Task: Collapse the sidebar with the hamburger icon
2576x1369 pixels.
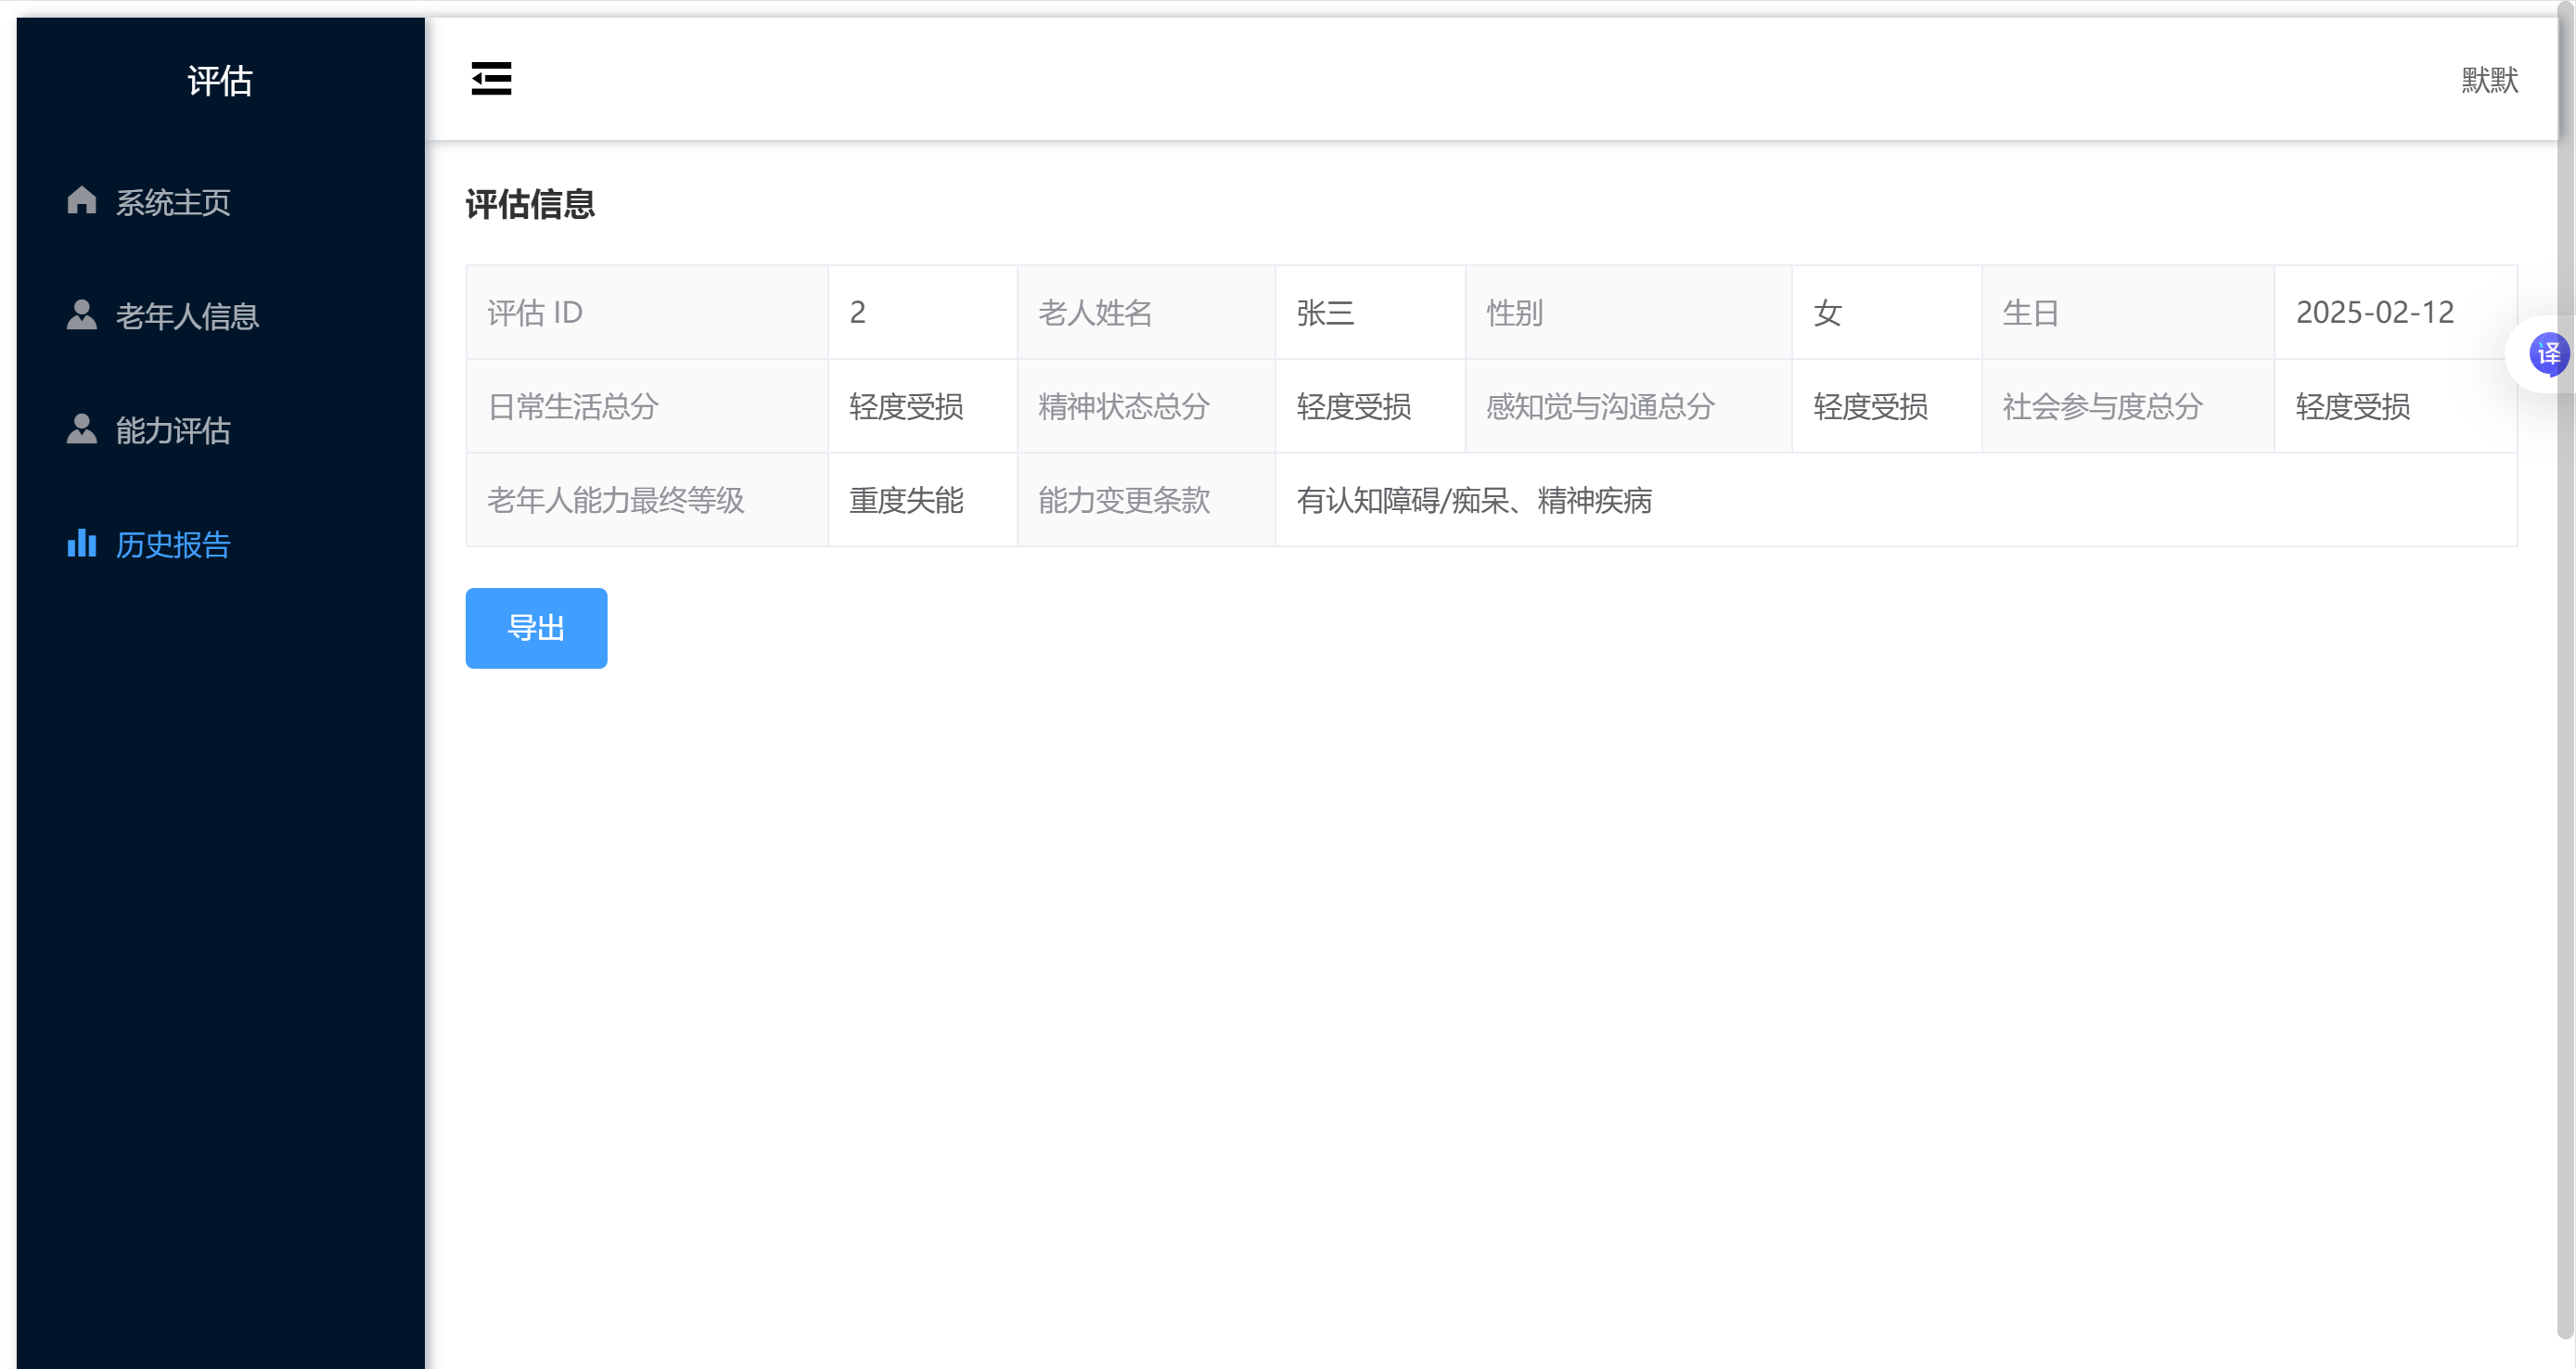Action: [491, 78]
